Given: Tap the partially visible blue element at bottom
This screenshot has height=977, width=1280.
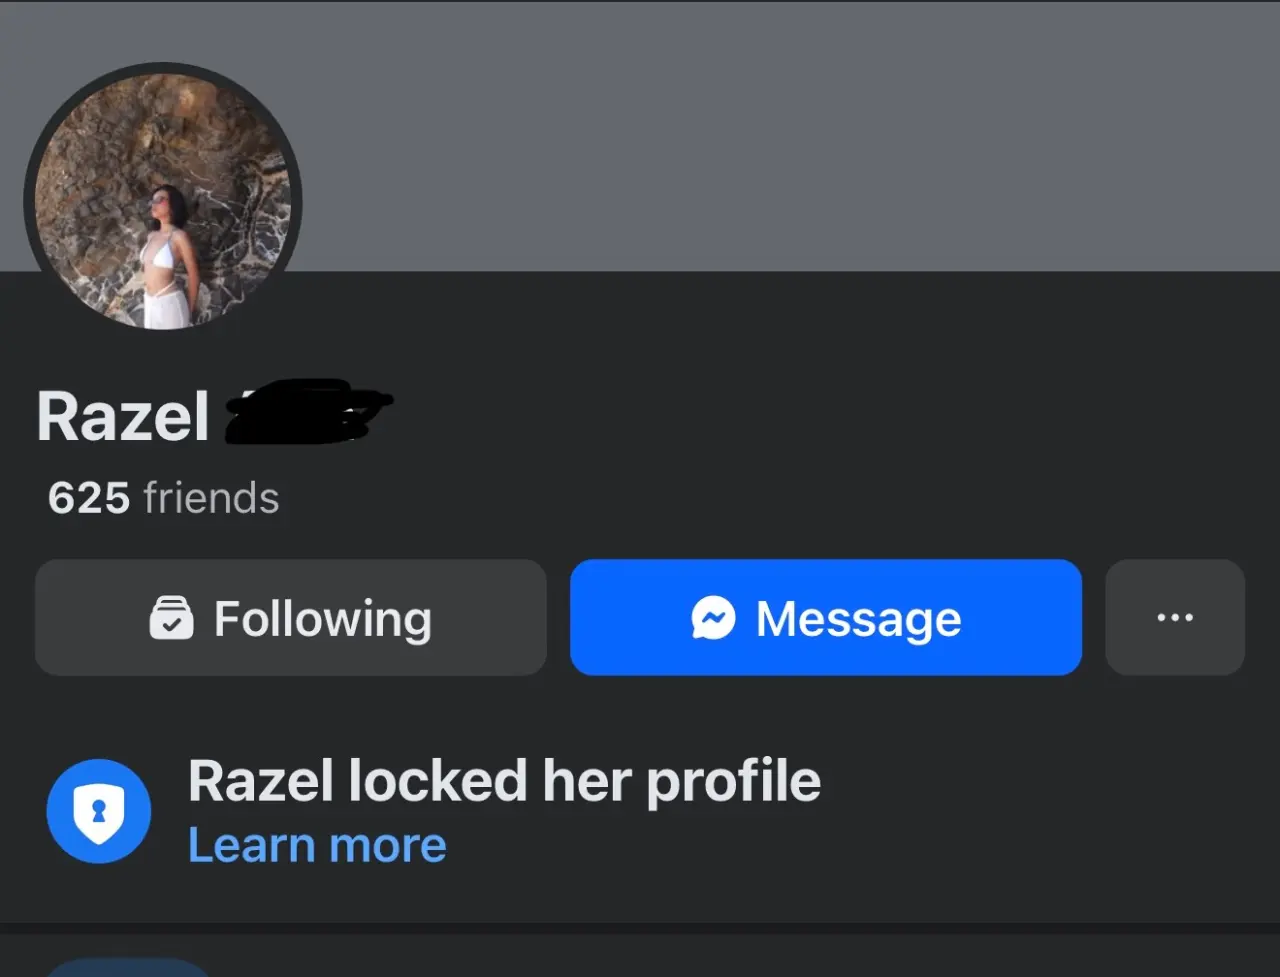Looking at the screenshot, I should (x=128, y=968).
